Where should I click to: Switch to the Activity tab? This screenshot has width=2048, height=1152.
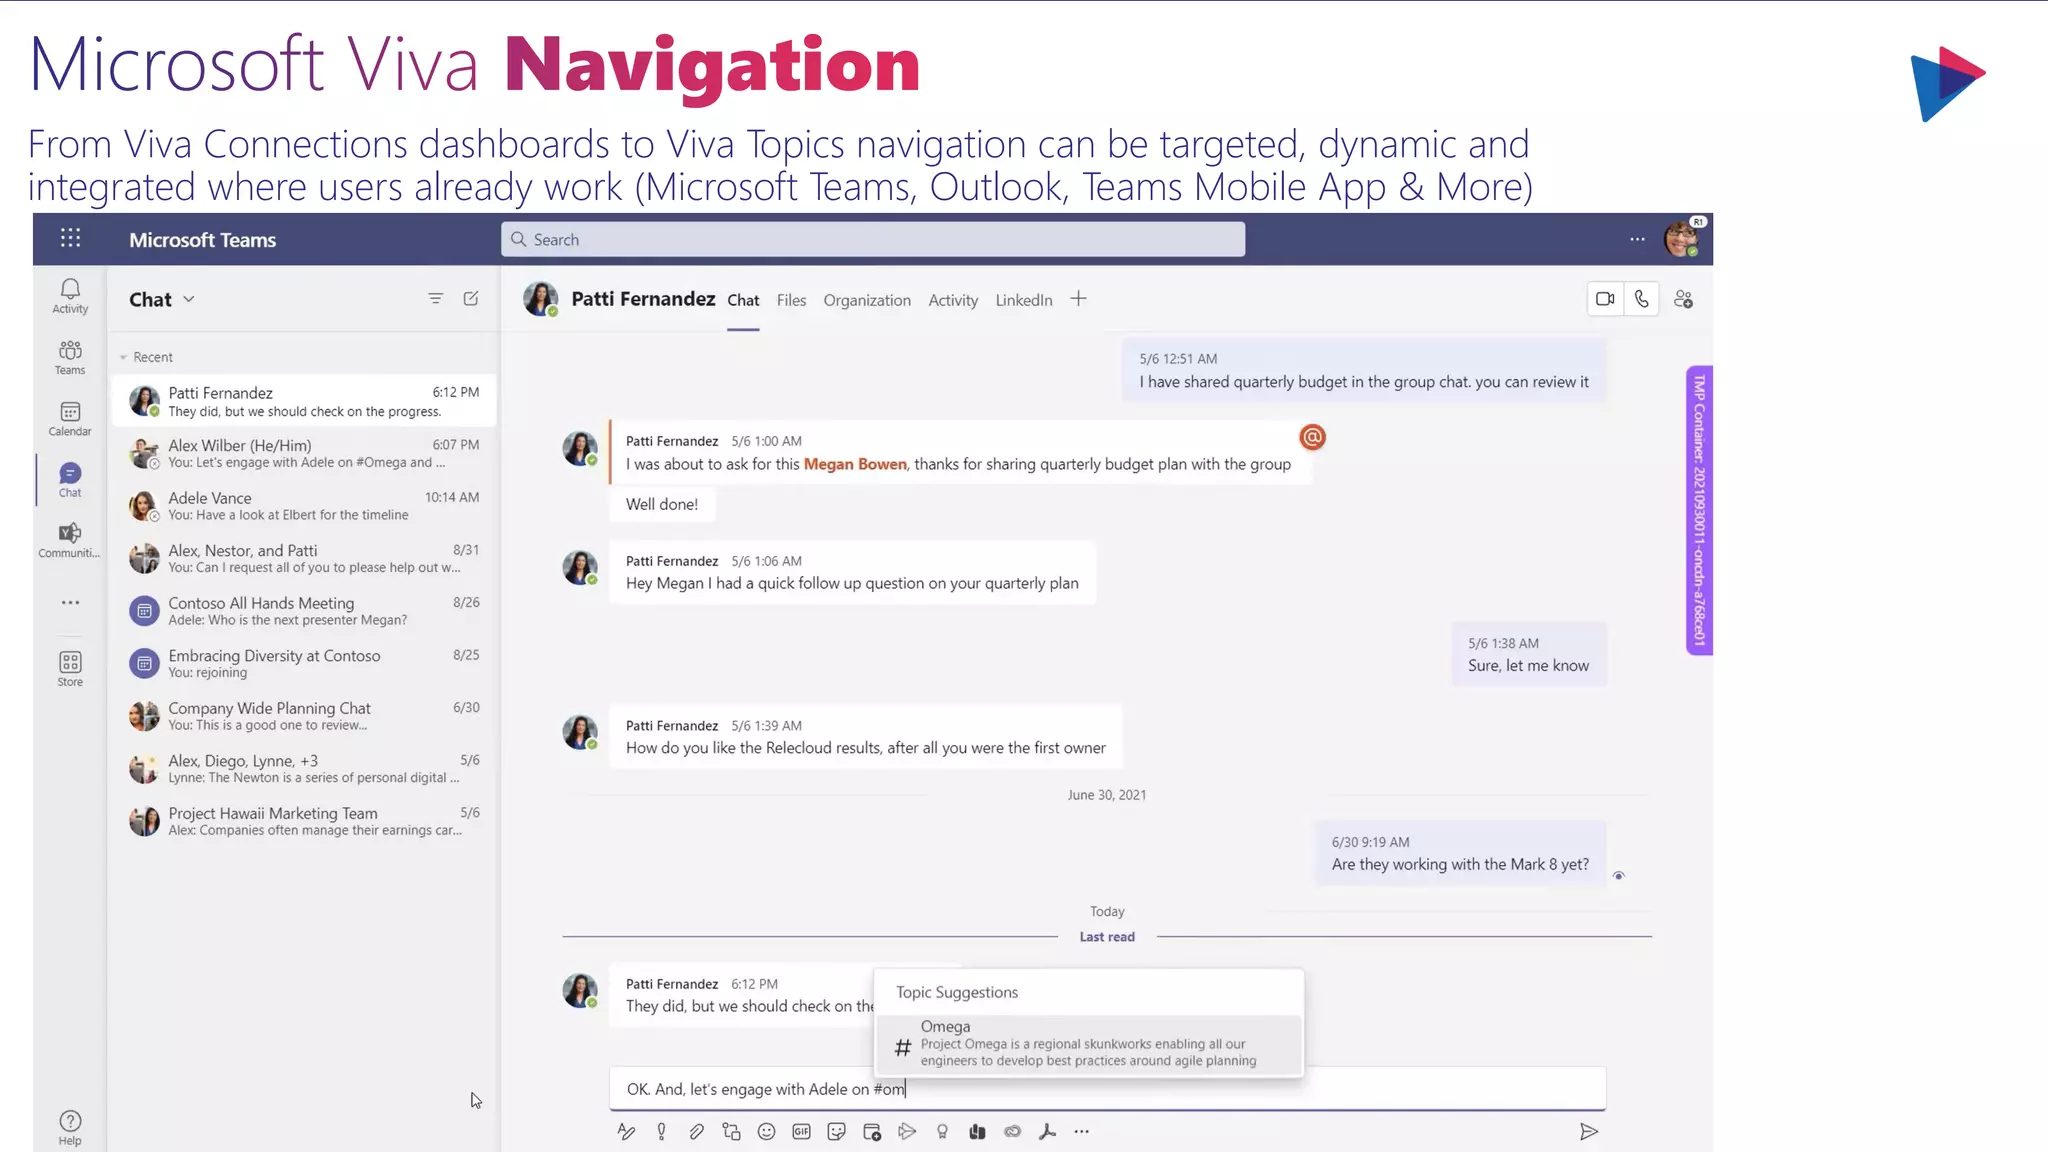click(953, 300)
